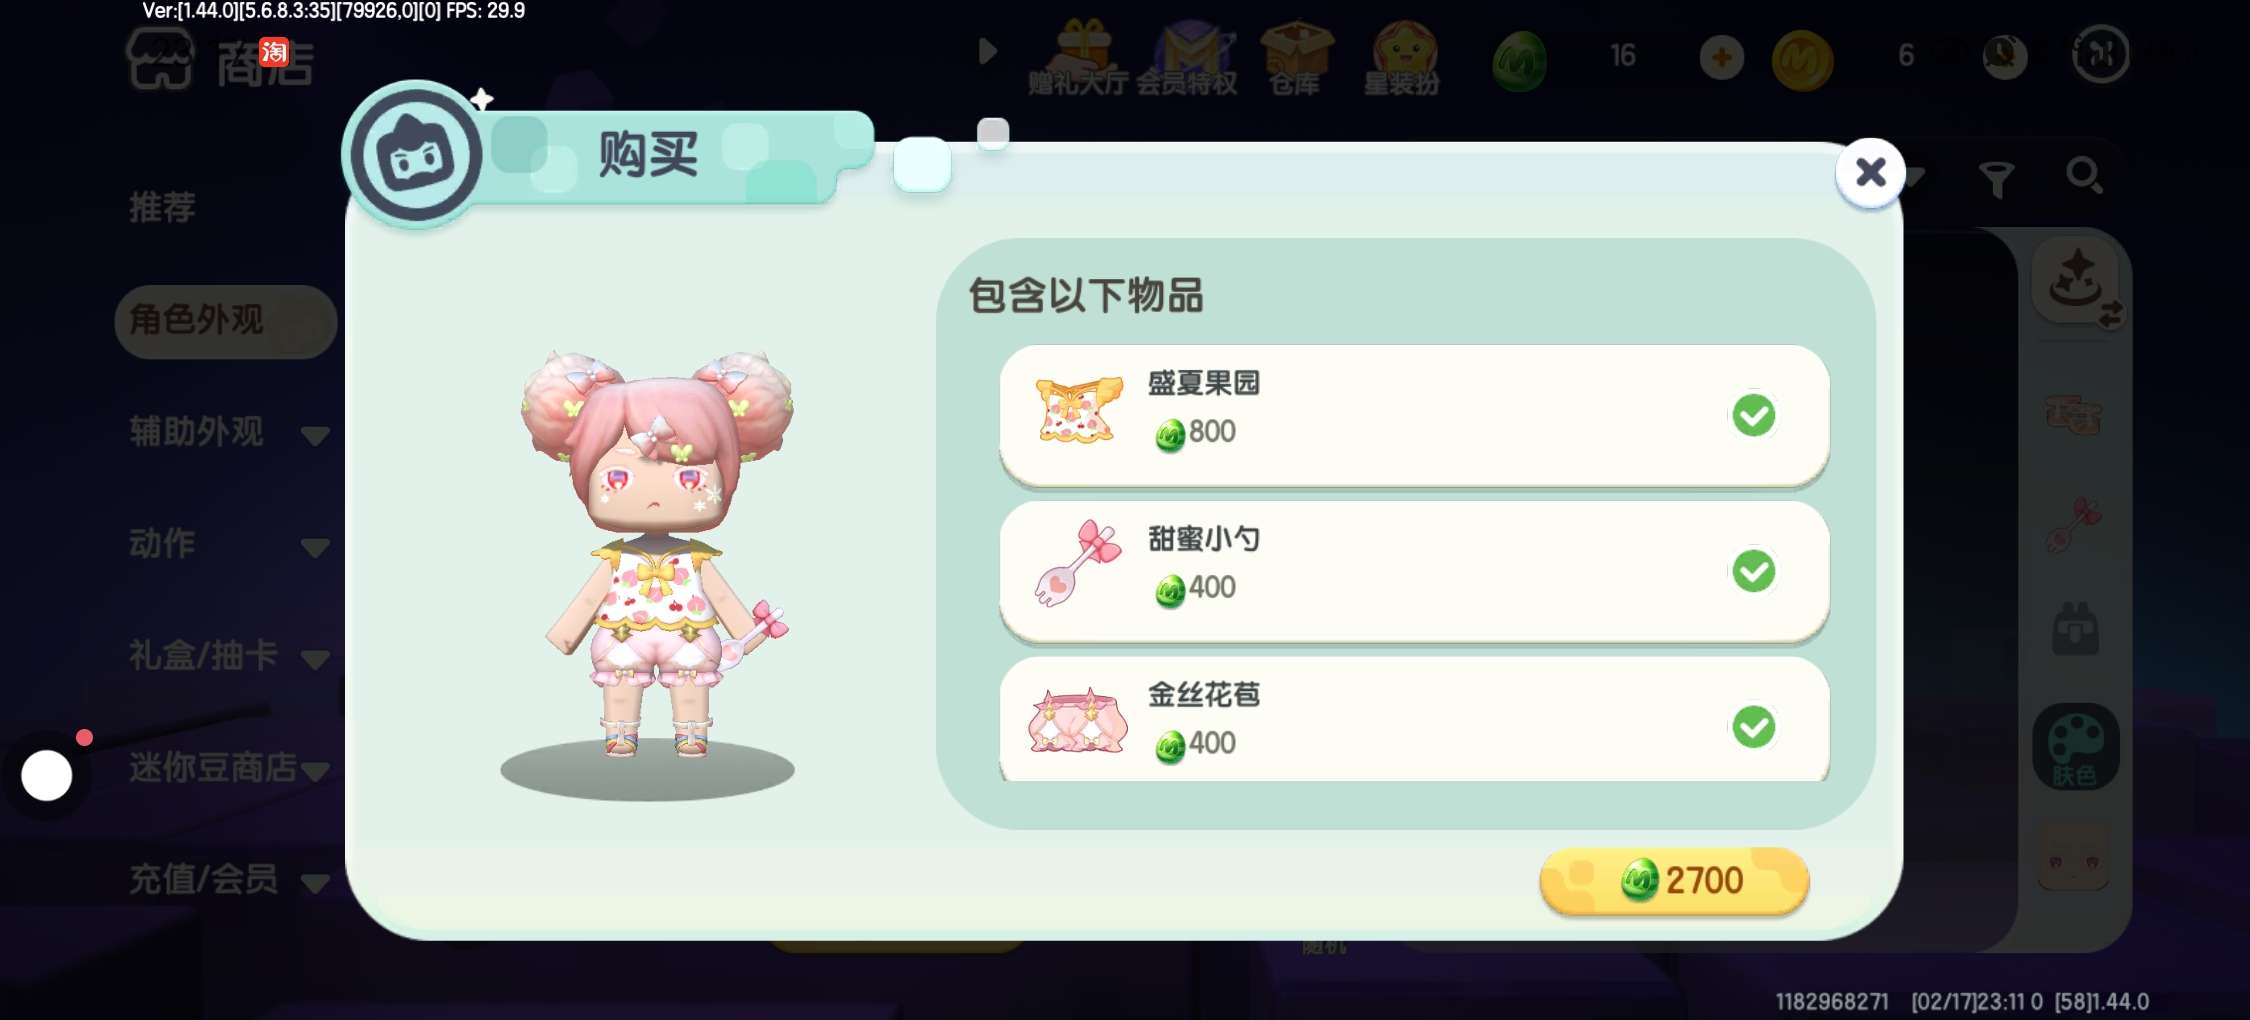Open the 星装扮 star outfit icon
Screen dimensions: 2250x1020
point(1403,57)
